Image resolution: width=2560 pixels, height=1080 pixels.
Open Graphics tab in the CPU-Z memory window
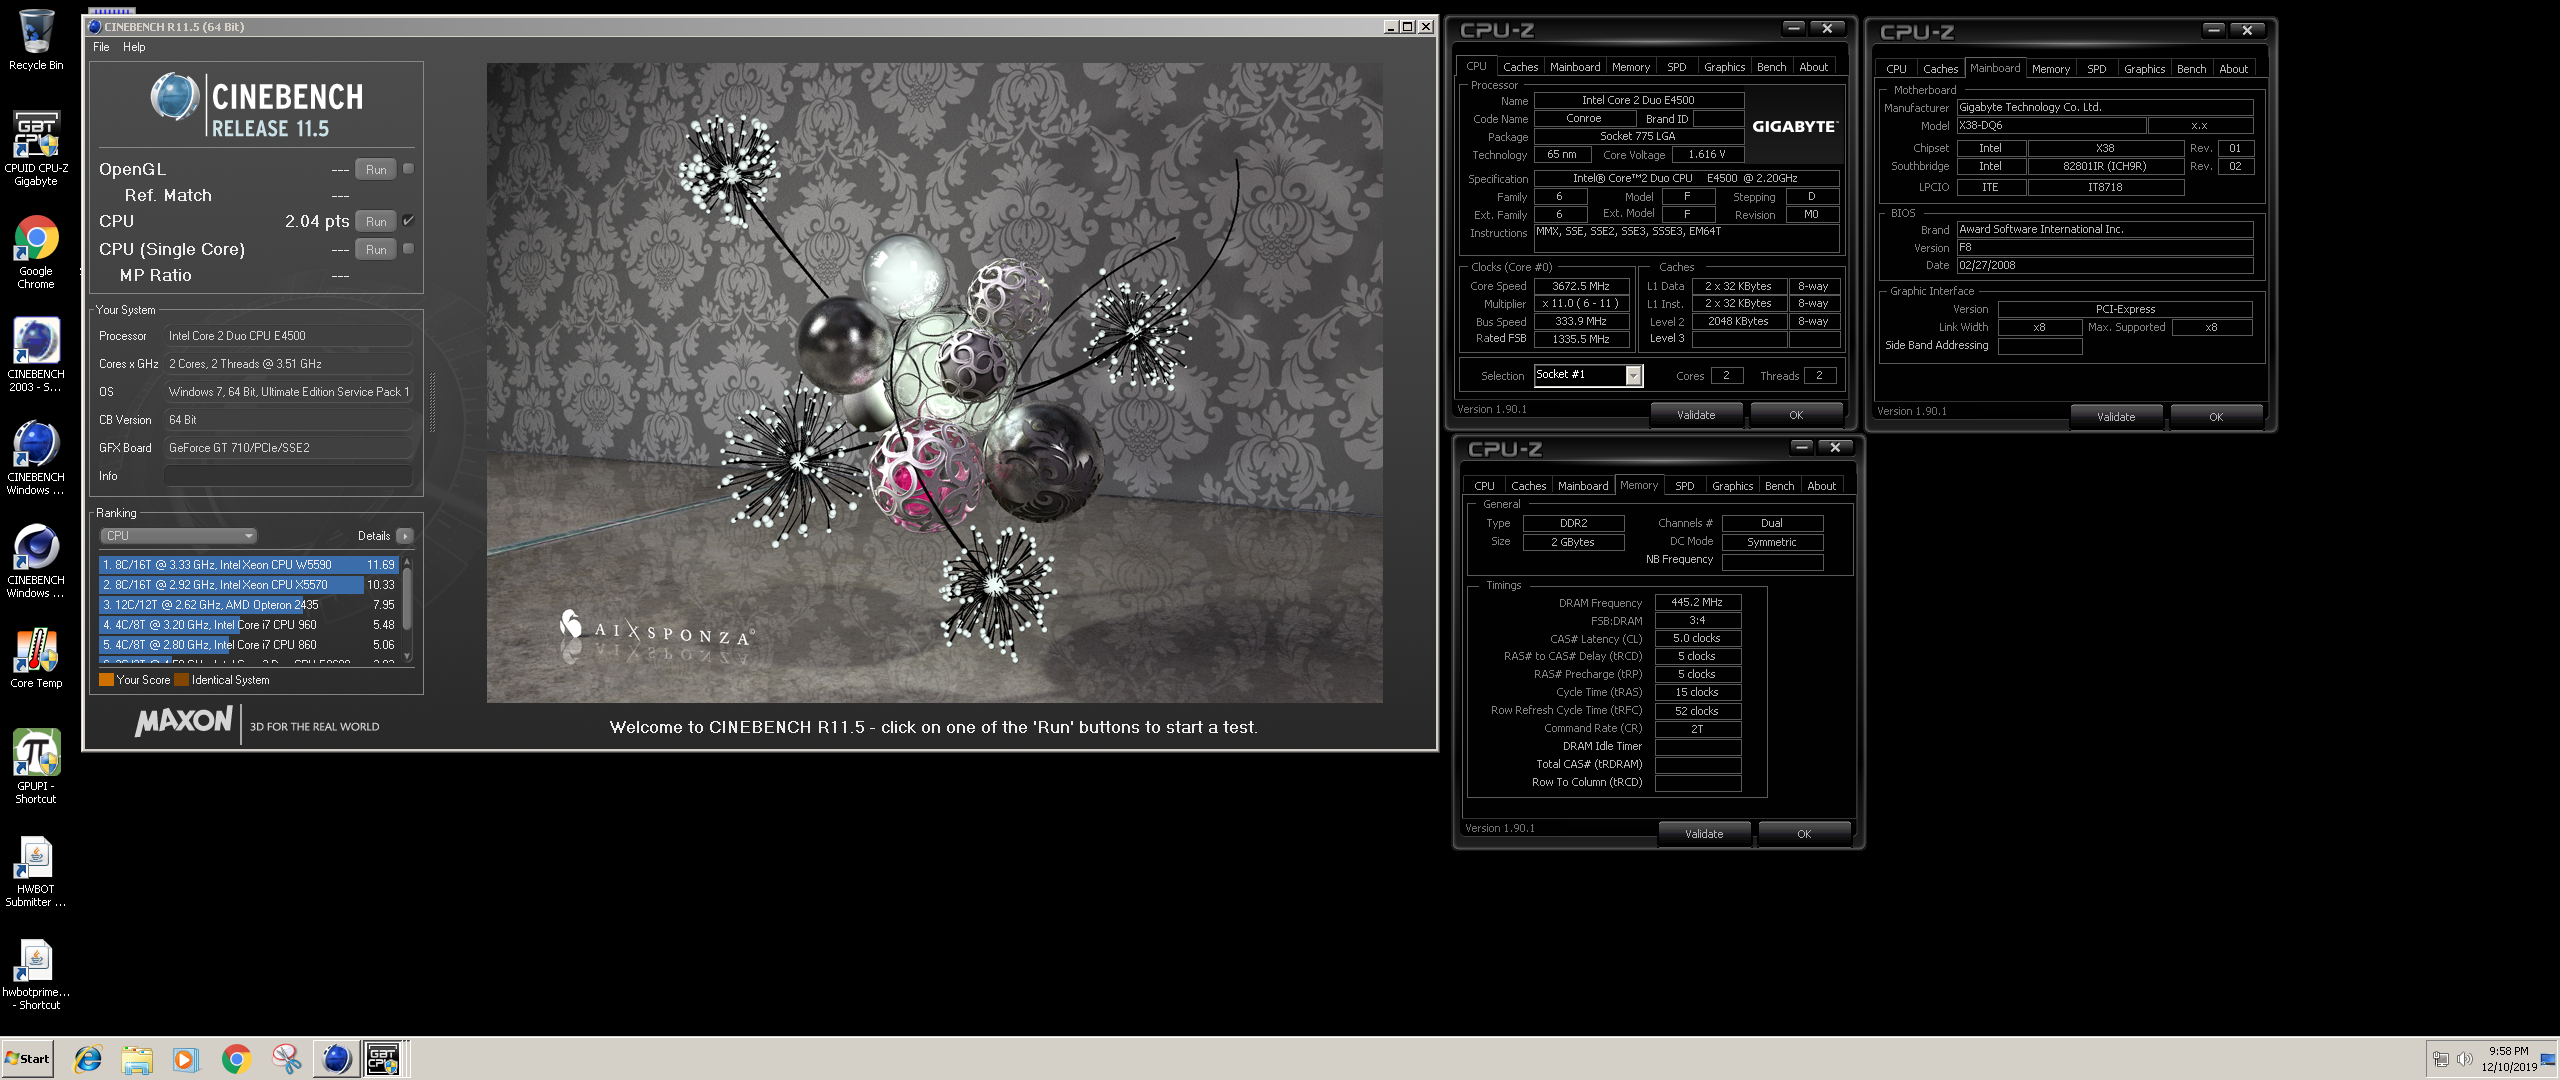click(x=1732, y=486)
